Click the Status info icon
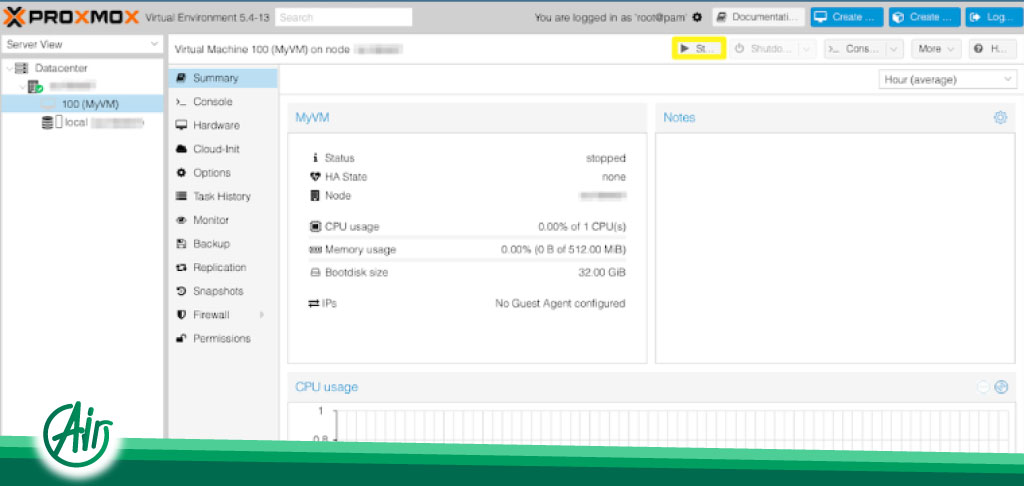The height and width of the screenshot is (486, 1024). (315, 158)
